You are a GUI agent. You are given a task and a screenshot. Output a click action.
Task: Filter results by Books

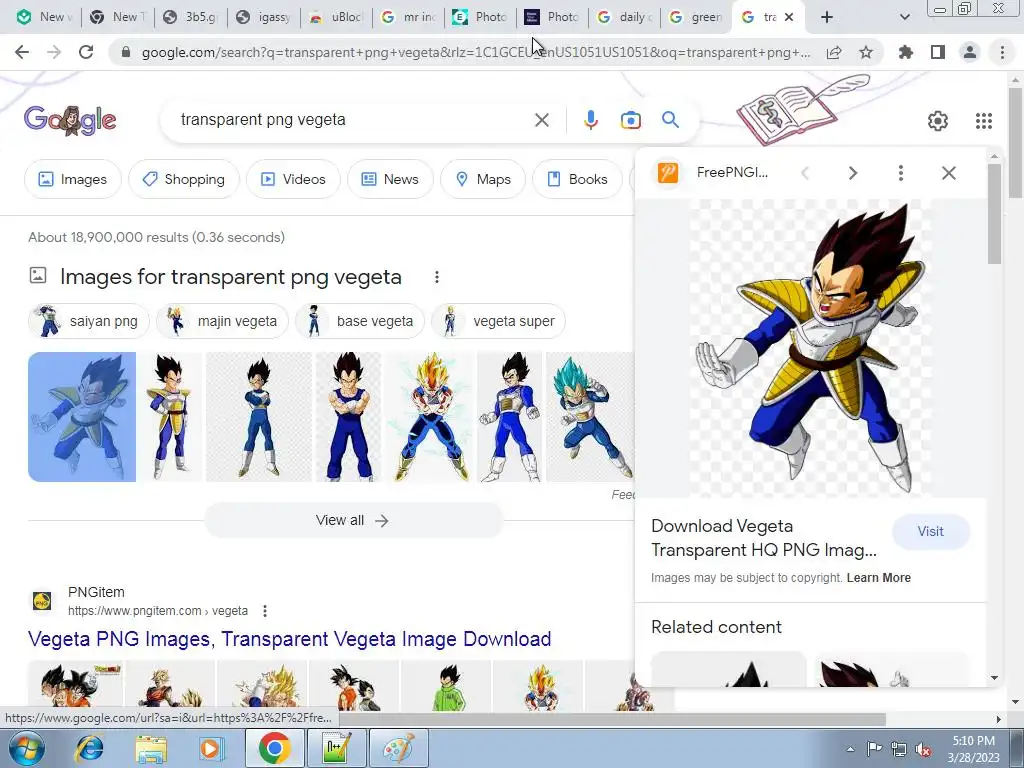click(x=577, y=179)
